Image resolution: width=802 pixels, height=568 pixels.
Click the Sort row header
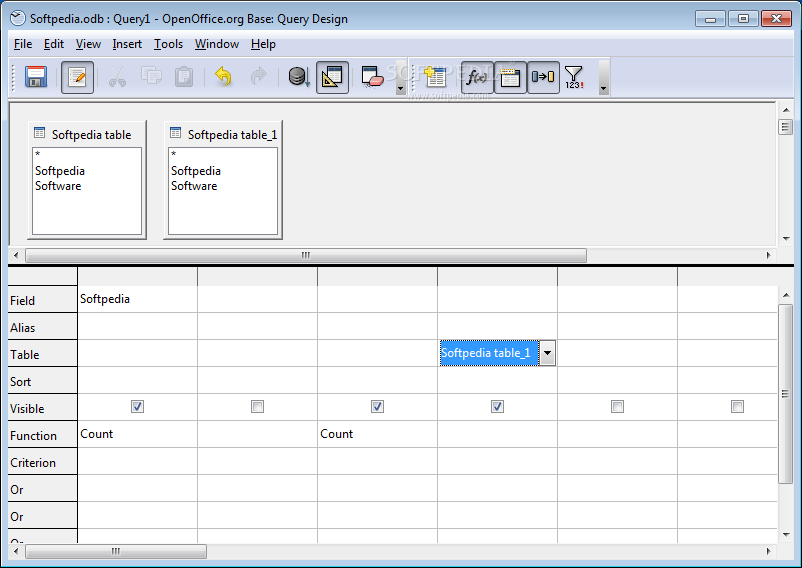pyautogui.click(x=42, y=381)
